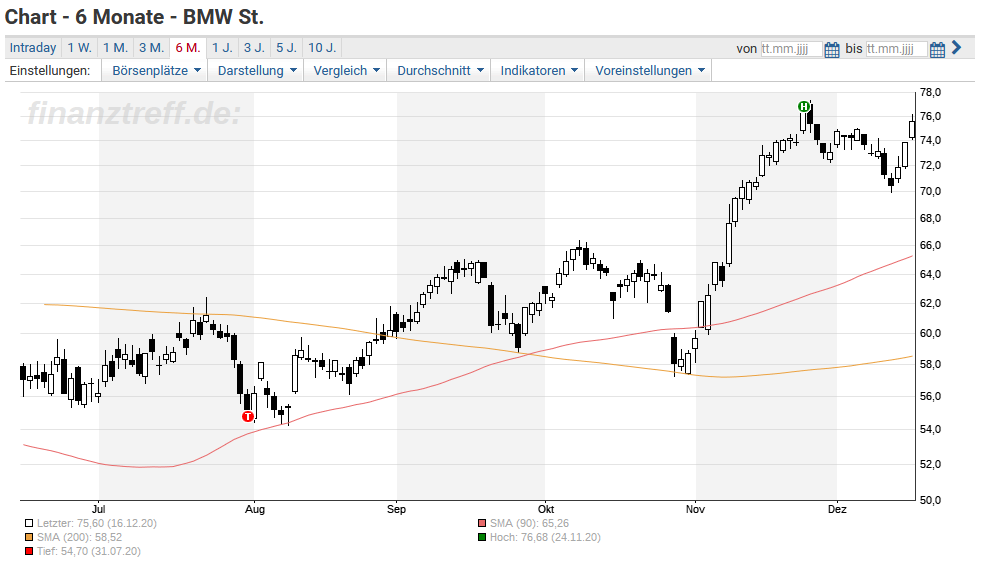Image resolution: width=984 pixels, height=566 pixels.
Task: Open the Vergleich dropdown
Action: 346,71
